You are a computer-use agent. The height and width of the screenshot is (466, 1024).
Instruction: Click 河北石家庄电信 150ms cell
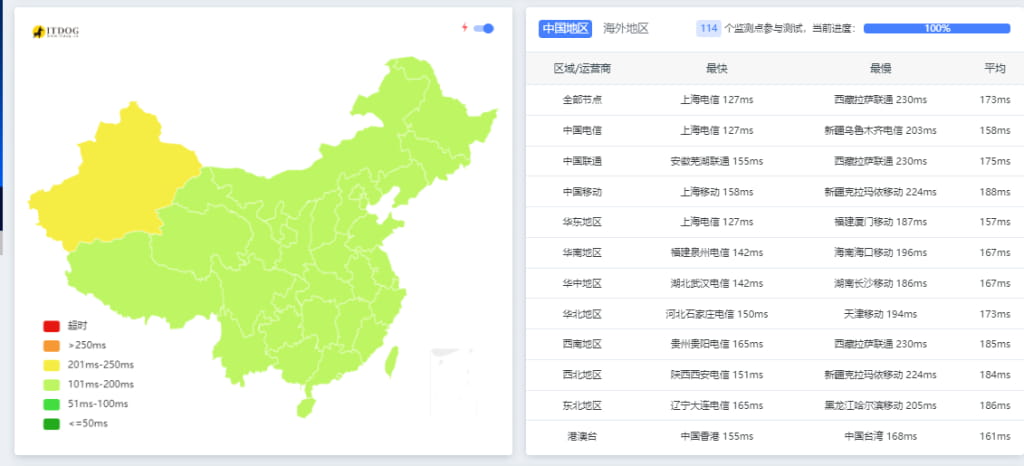pos(716,314)
